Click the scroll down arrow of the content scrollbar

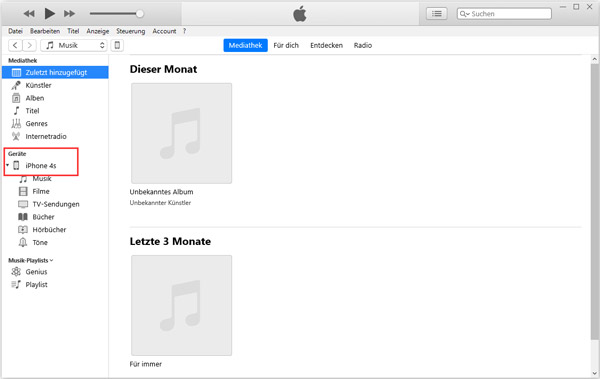pyautogui.click(x=594, y=373)
